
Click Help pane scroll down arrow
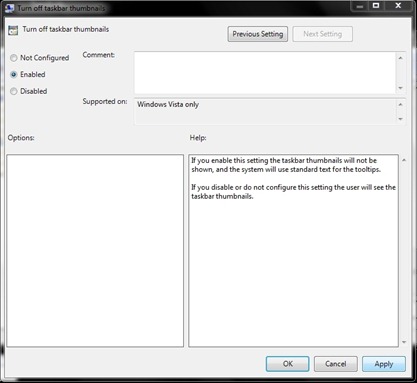click(x=404, y=342)
